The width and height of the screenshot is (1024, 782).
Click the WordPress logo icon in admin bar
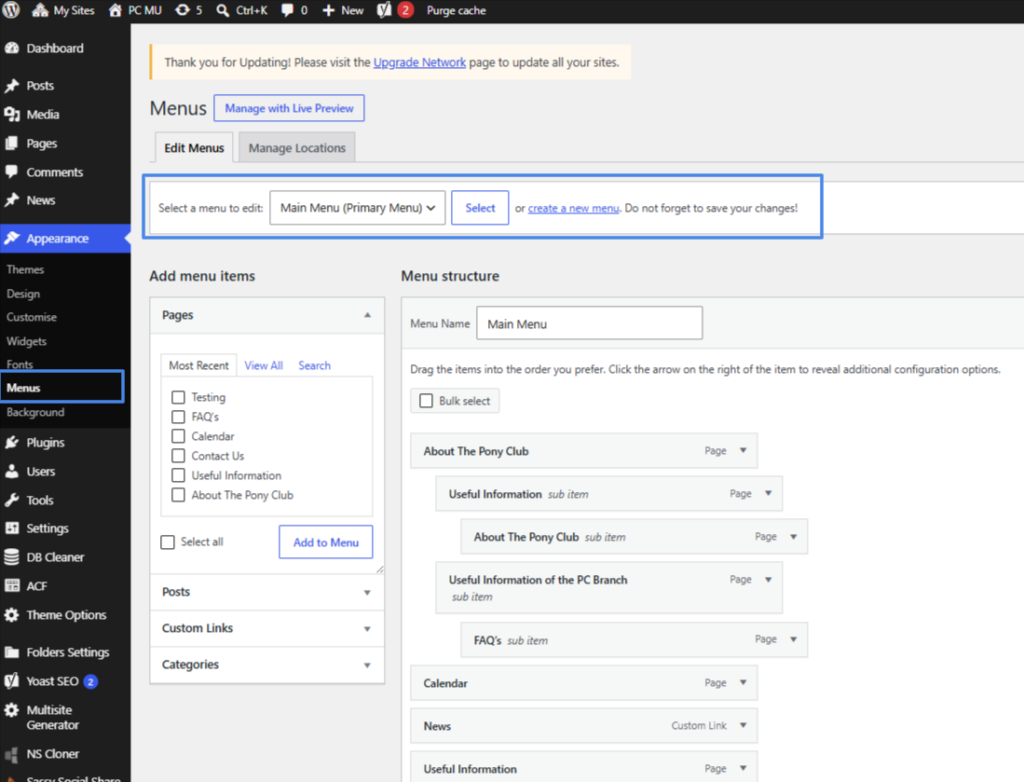pyautogui.click(x=11, y=10)
